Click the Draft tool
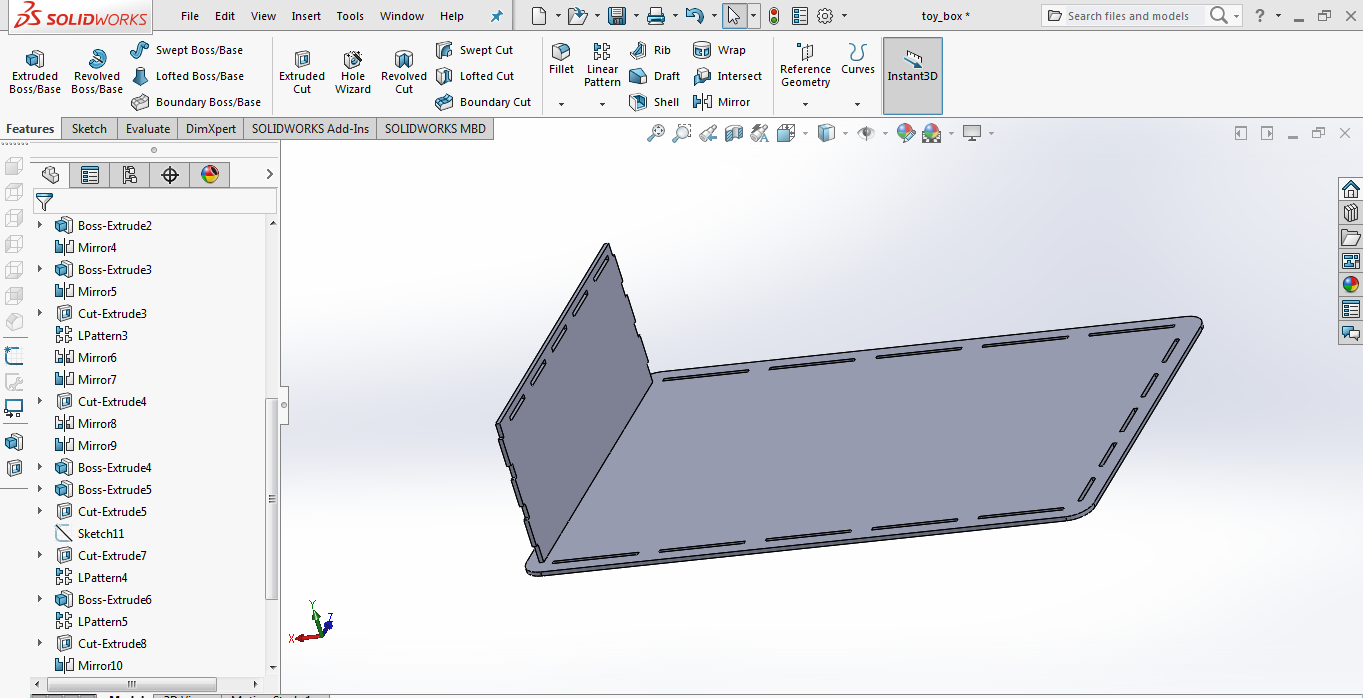The height and width of the screenshot is (698, 1363). click(655, 76)
